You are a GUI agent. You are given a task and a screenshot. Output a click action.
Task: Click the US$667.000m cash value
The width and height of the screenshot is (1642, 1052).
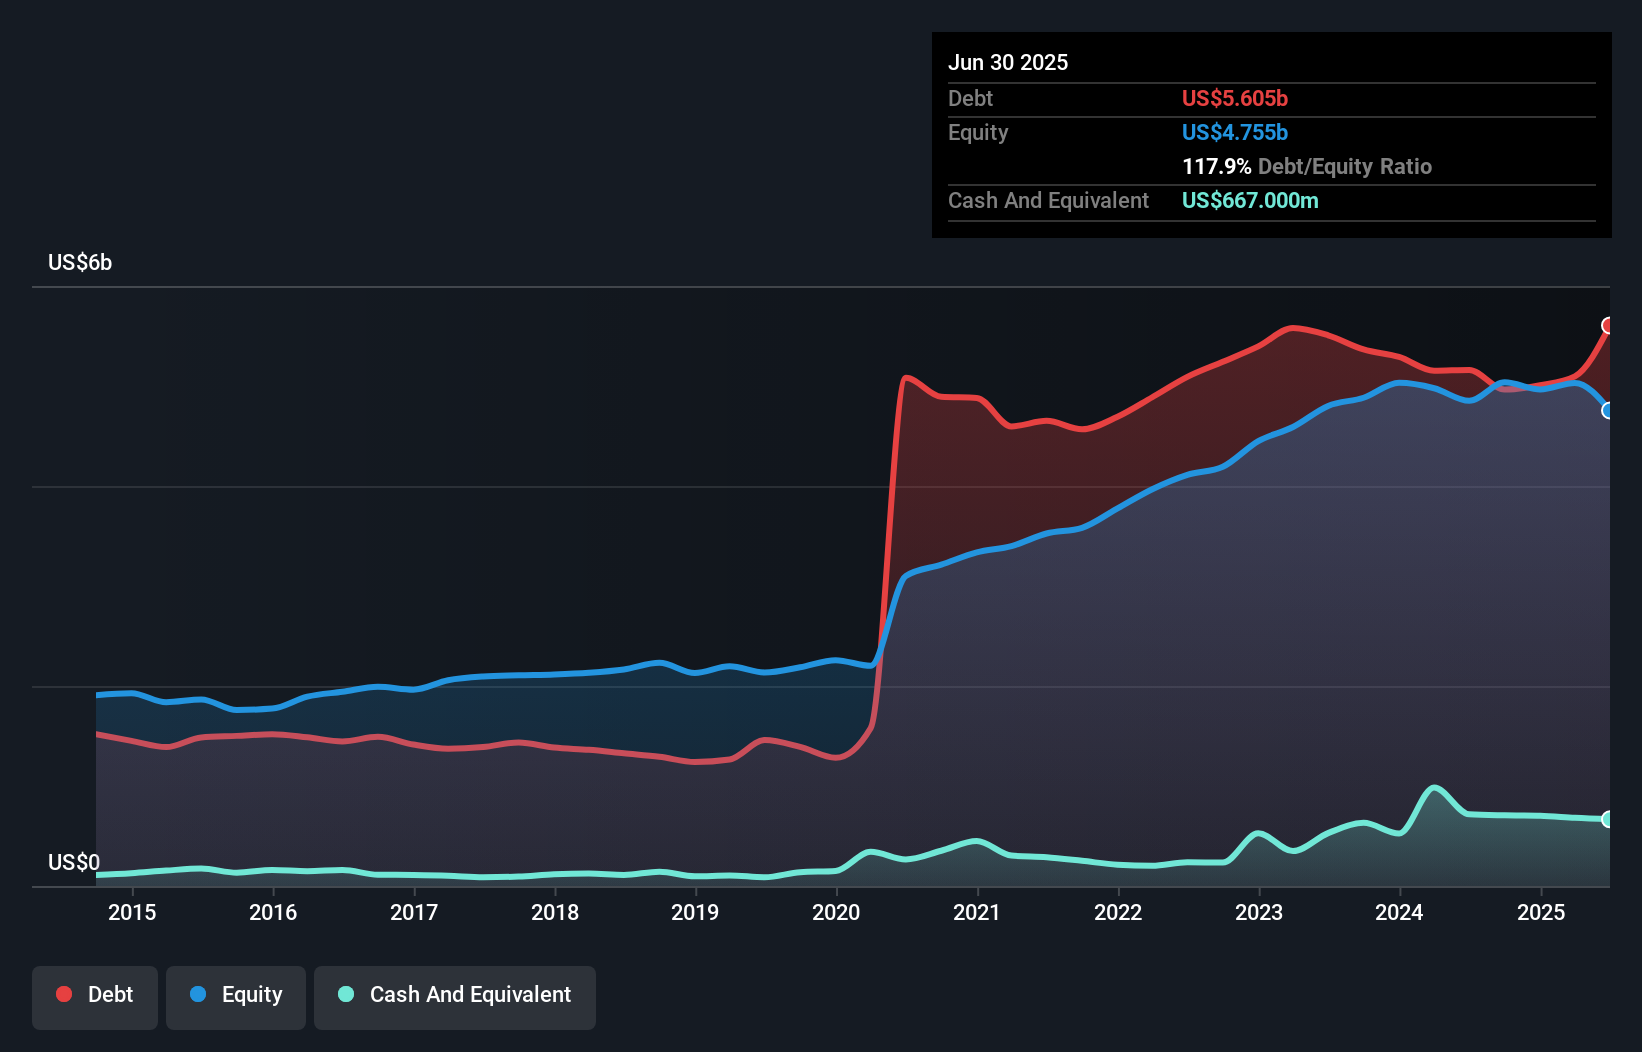pyautogui.click(x=1250, y=200)
